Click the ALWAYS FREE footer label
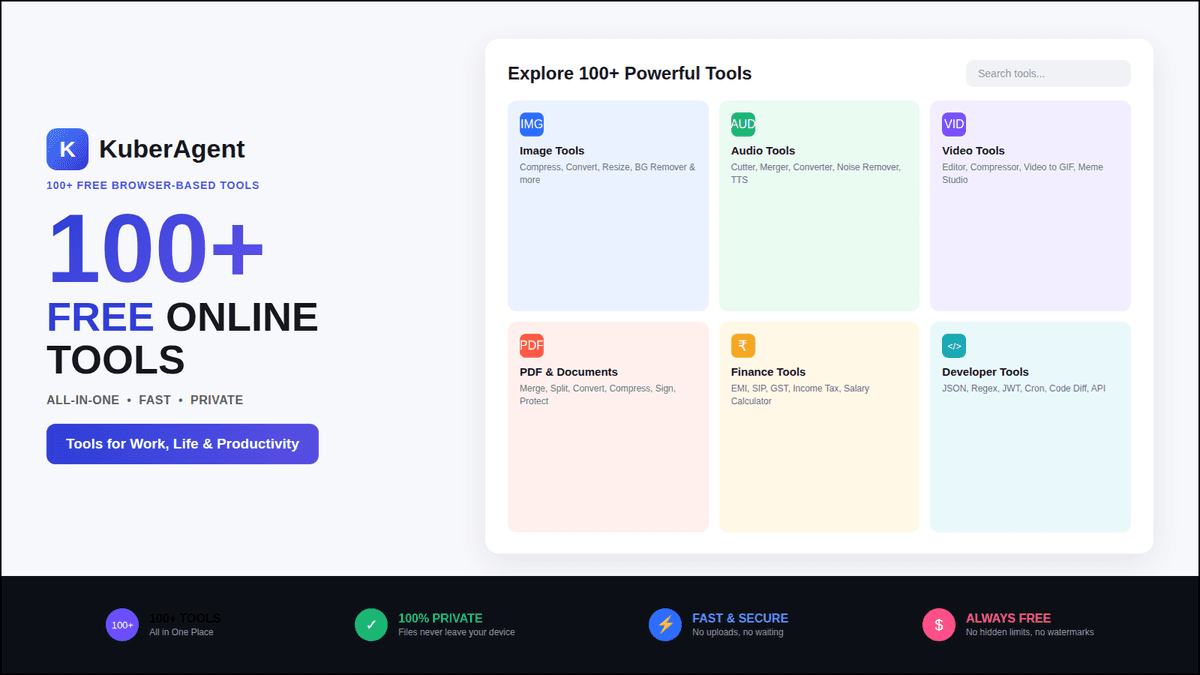The image size is (1200, 675). [x=1008, y=618]
